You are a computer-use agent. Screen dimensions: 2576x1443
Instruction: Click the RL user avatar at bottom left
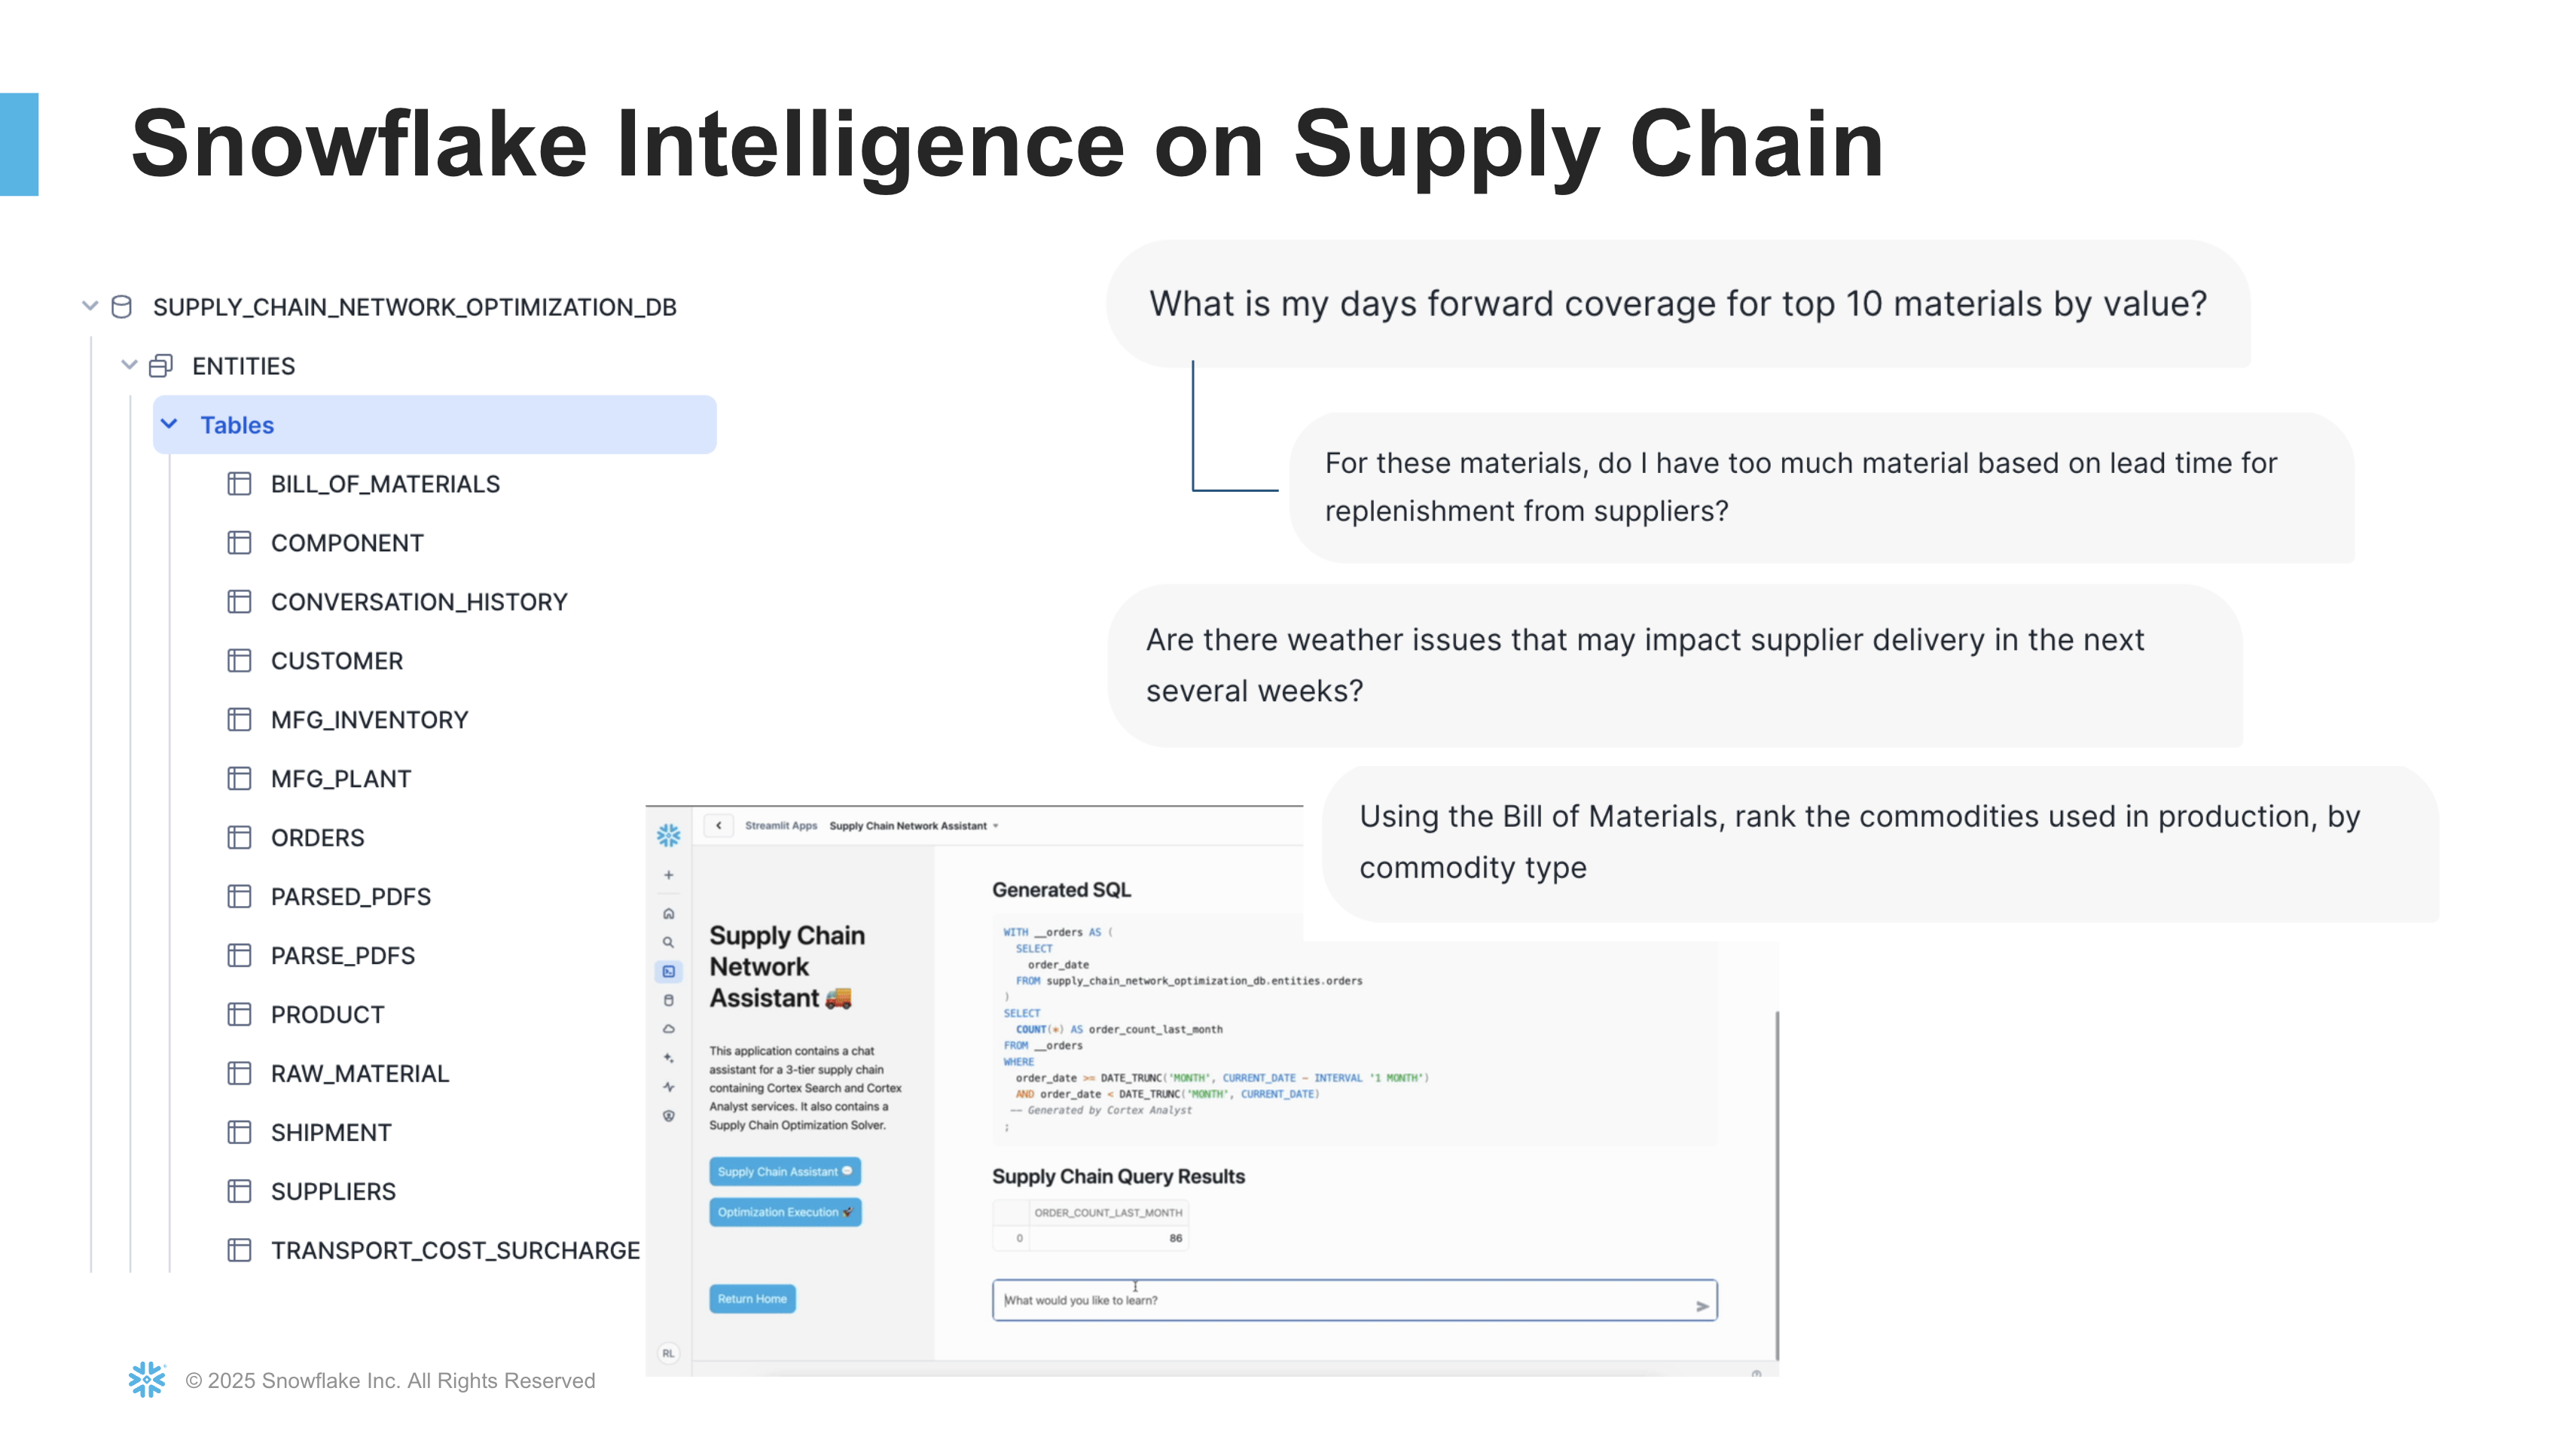(x=668, y=1353)
